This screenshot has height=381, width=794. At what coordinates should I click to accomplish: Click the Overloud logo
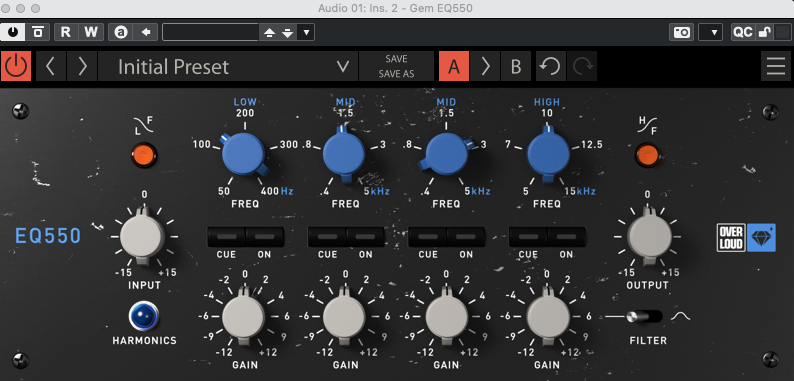pyautogui.click(x=731, y=238)
